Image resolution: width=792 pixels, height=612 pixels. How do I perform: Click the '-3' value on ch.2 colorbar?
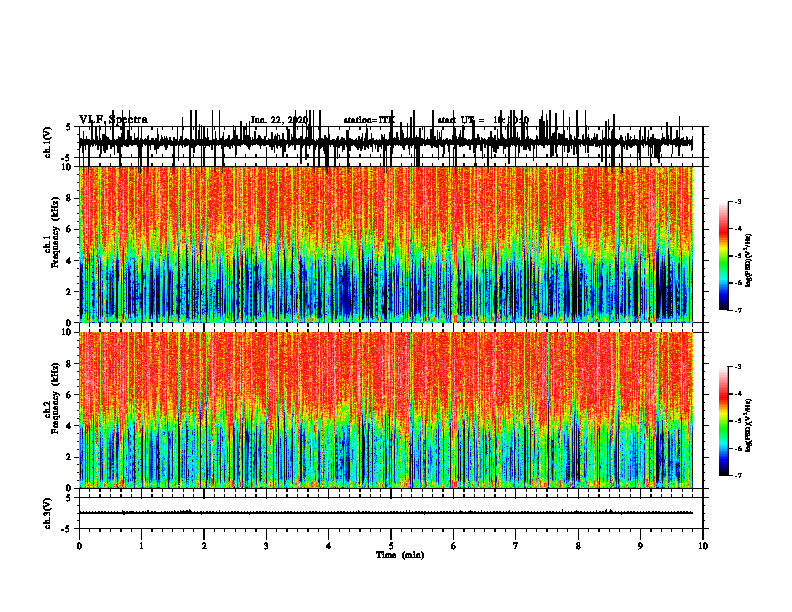(737, 367)
